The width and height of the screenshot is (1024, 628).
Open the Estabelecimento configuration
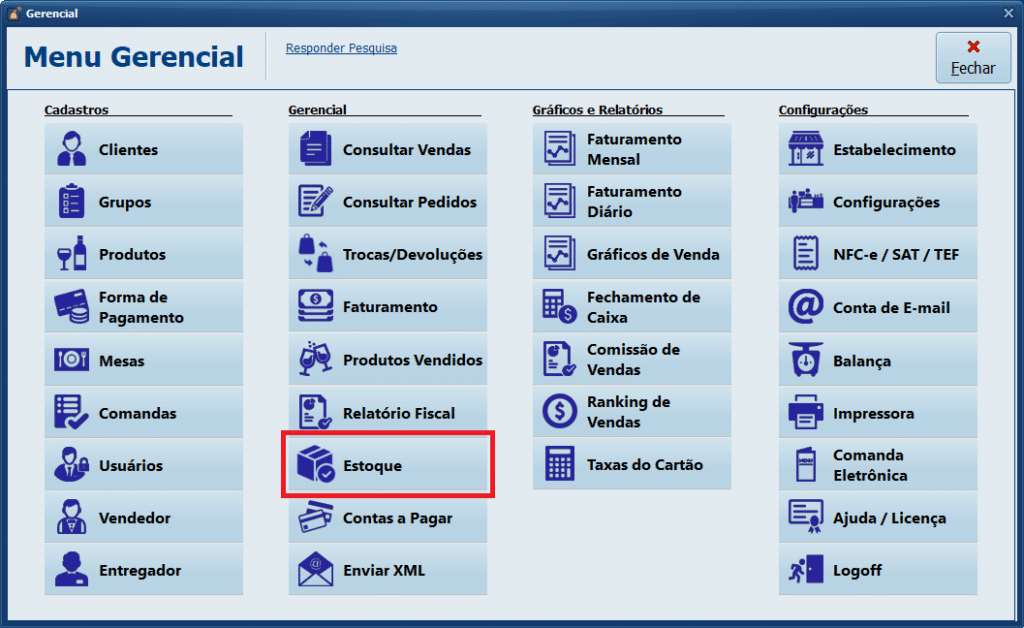[878, 150]
